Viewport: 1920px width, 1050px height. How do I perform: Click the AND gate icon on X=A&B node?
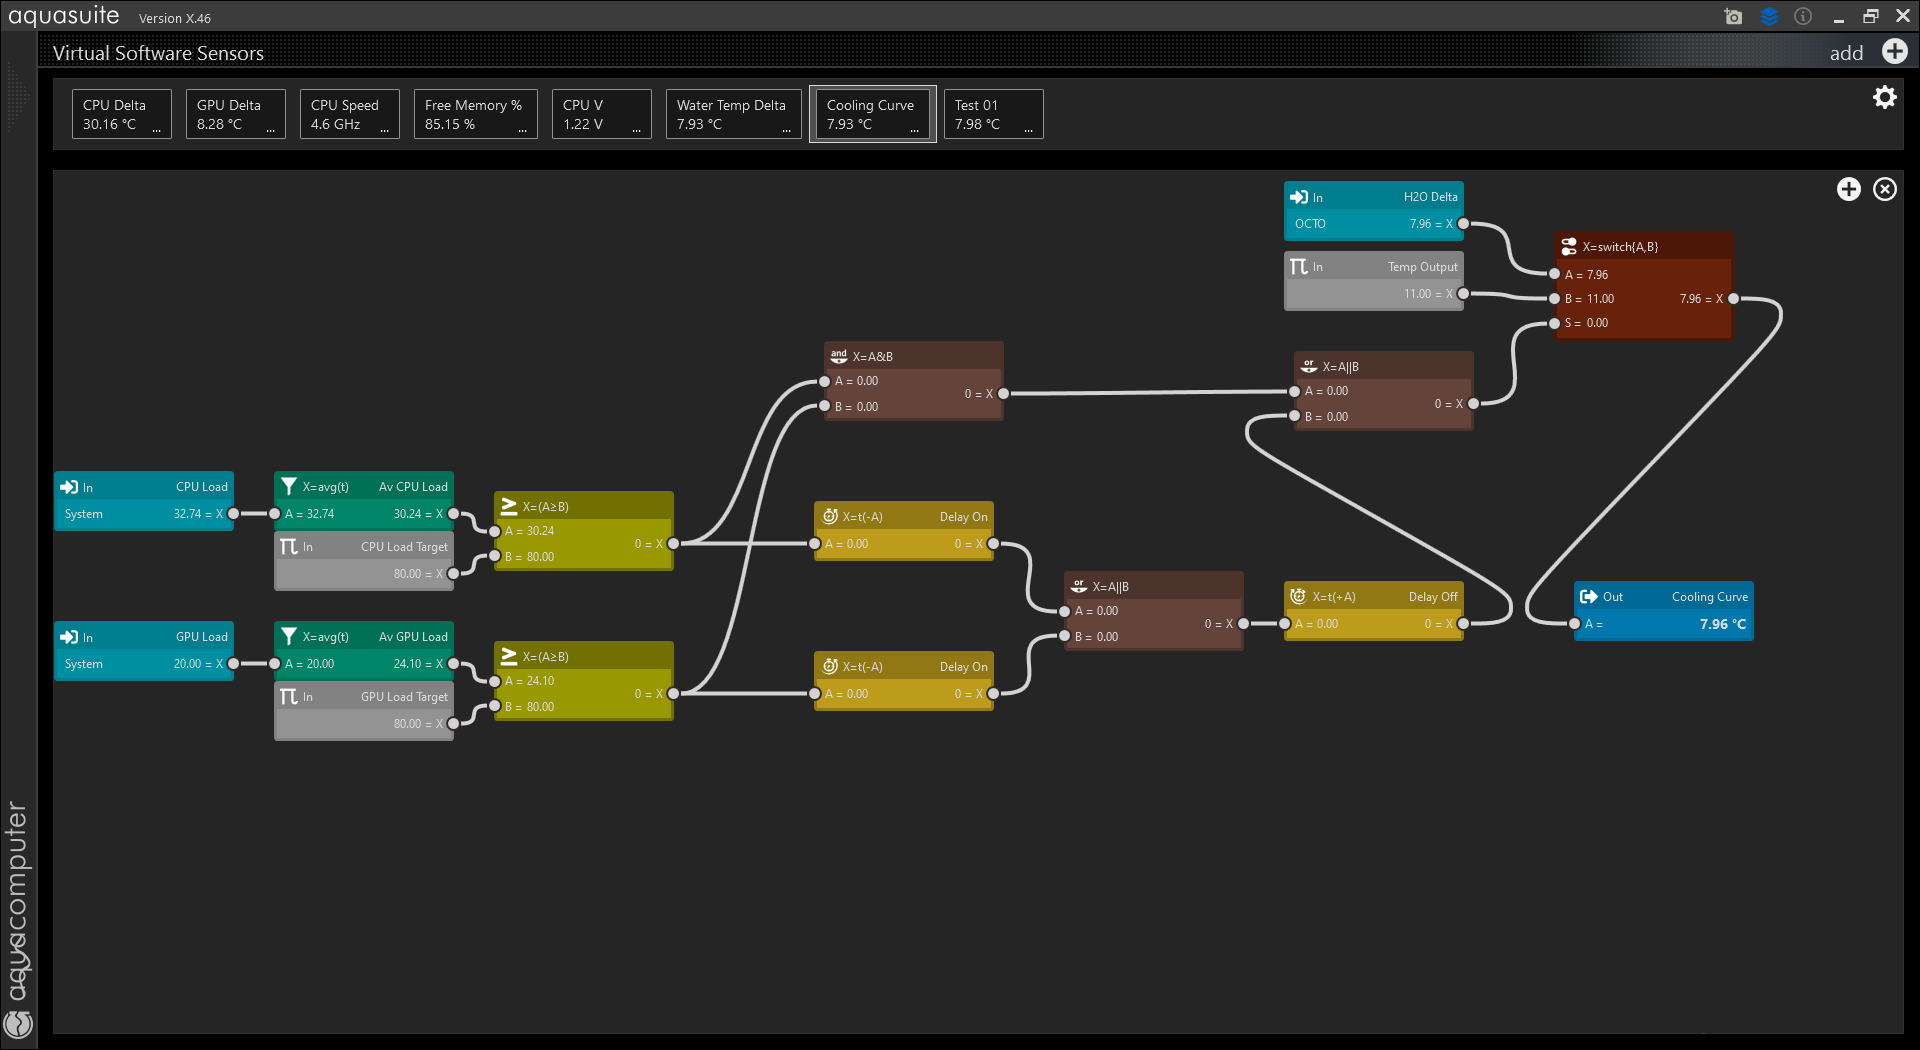[838, 356]
